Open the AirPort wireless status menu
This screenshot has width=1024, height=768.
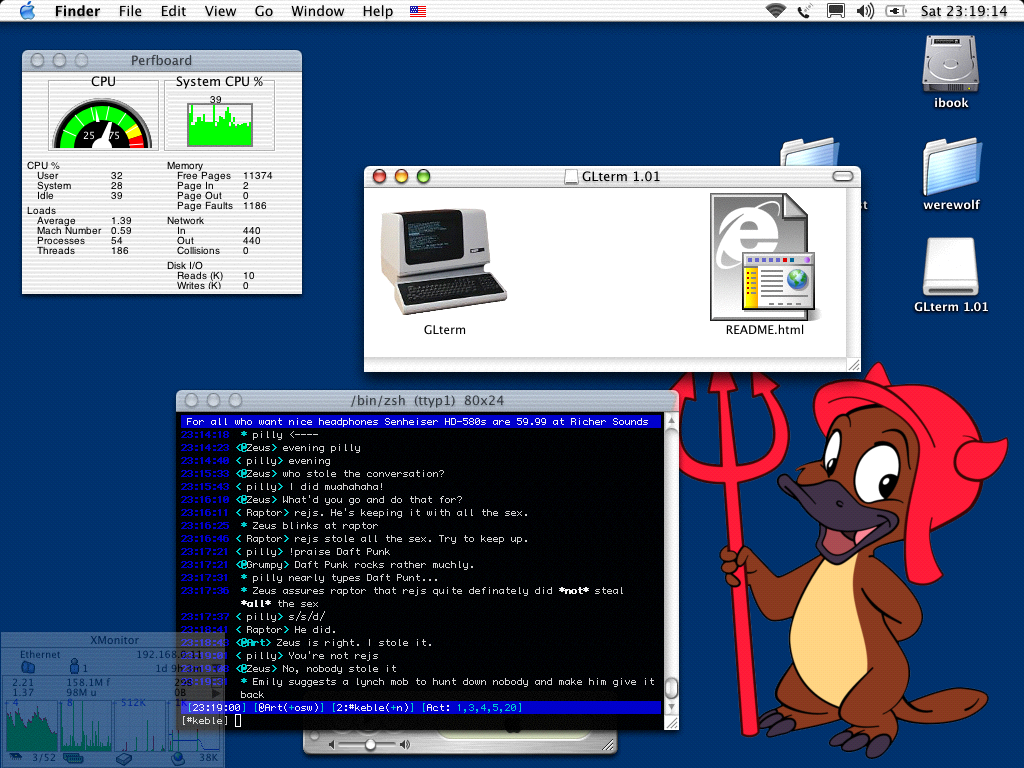[x=775, y=10]
